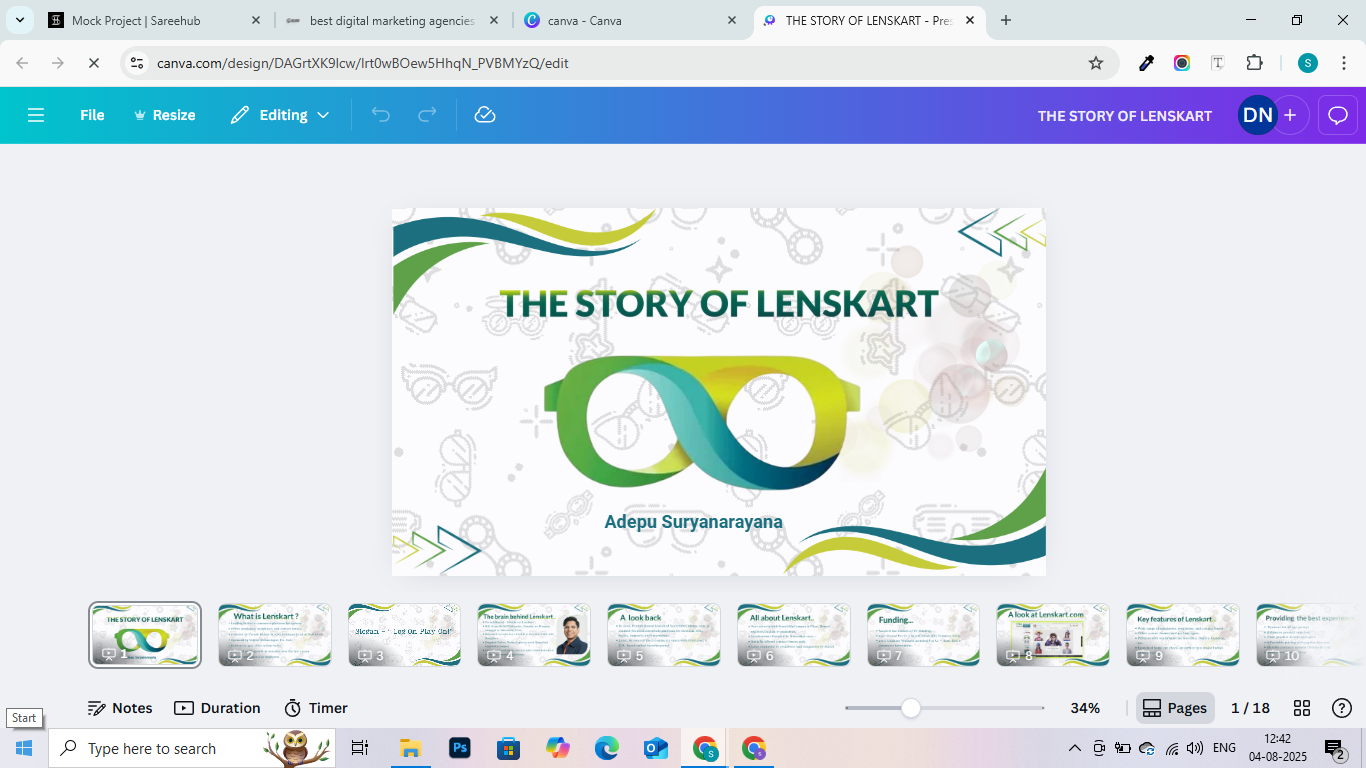This screenshot has height=768, width=1366.
Task: Open the grid view icon
Action: coord(1302,708)
